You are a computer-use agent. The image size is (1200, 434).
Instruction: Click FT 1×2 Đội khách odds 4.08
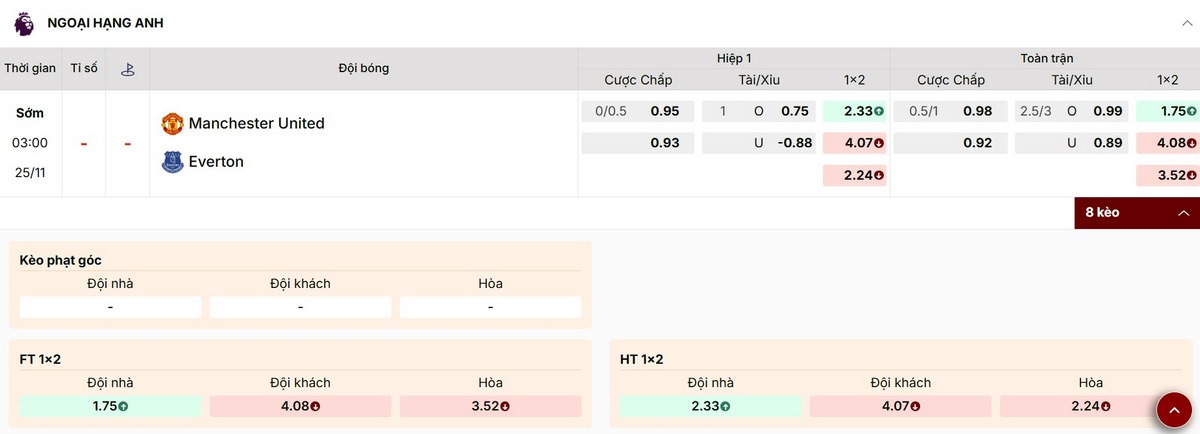pyautogui.click(x=300, y=406)
